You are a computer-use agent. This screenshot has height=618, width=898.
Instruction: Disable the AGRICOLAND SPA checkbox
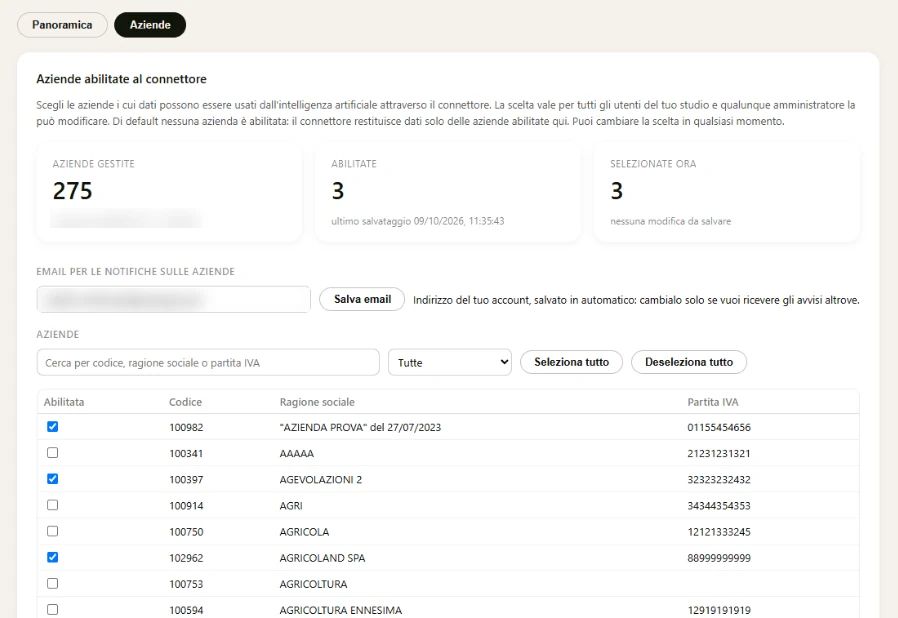53,557
